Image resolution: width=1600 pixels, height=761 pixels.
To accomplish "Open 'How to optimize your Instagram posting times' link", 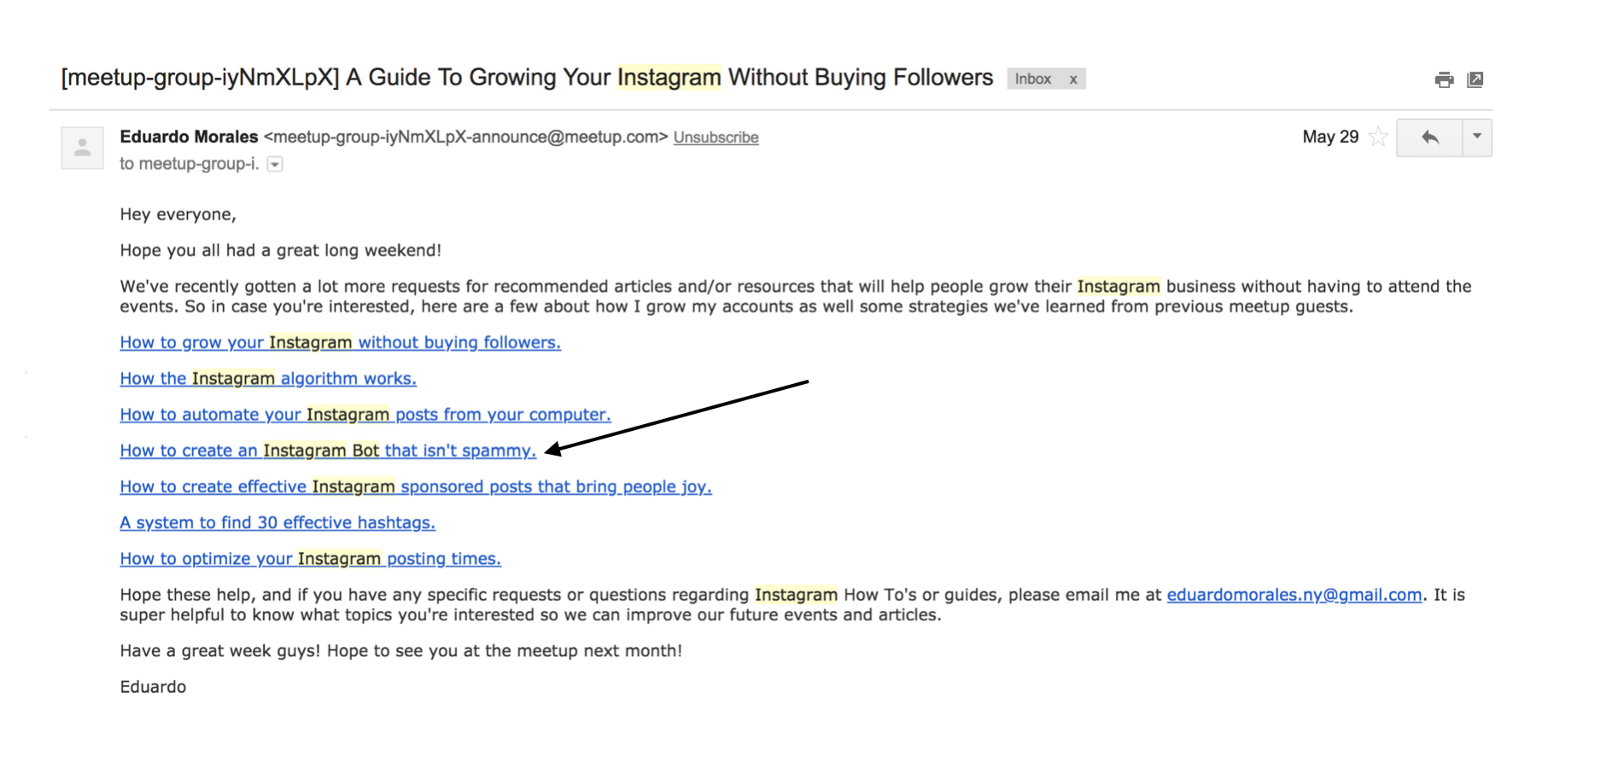I will point(310,558).
